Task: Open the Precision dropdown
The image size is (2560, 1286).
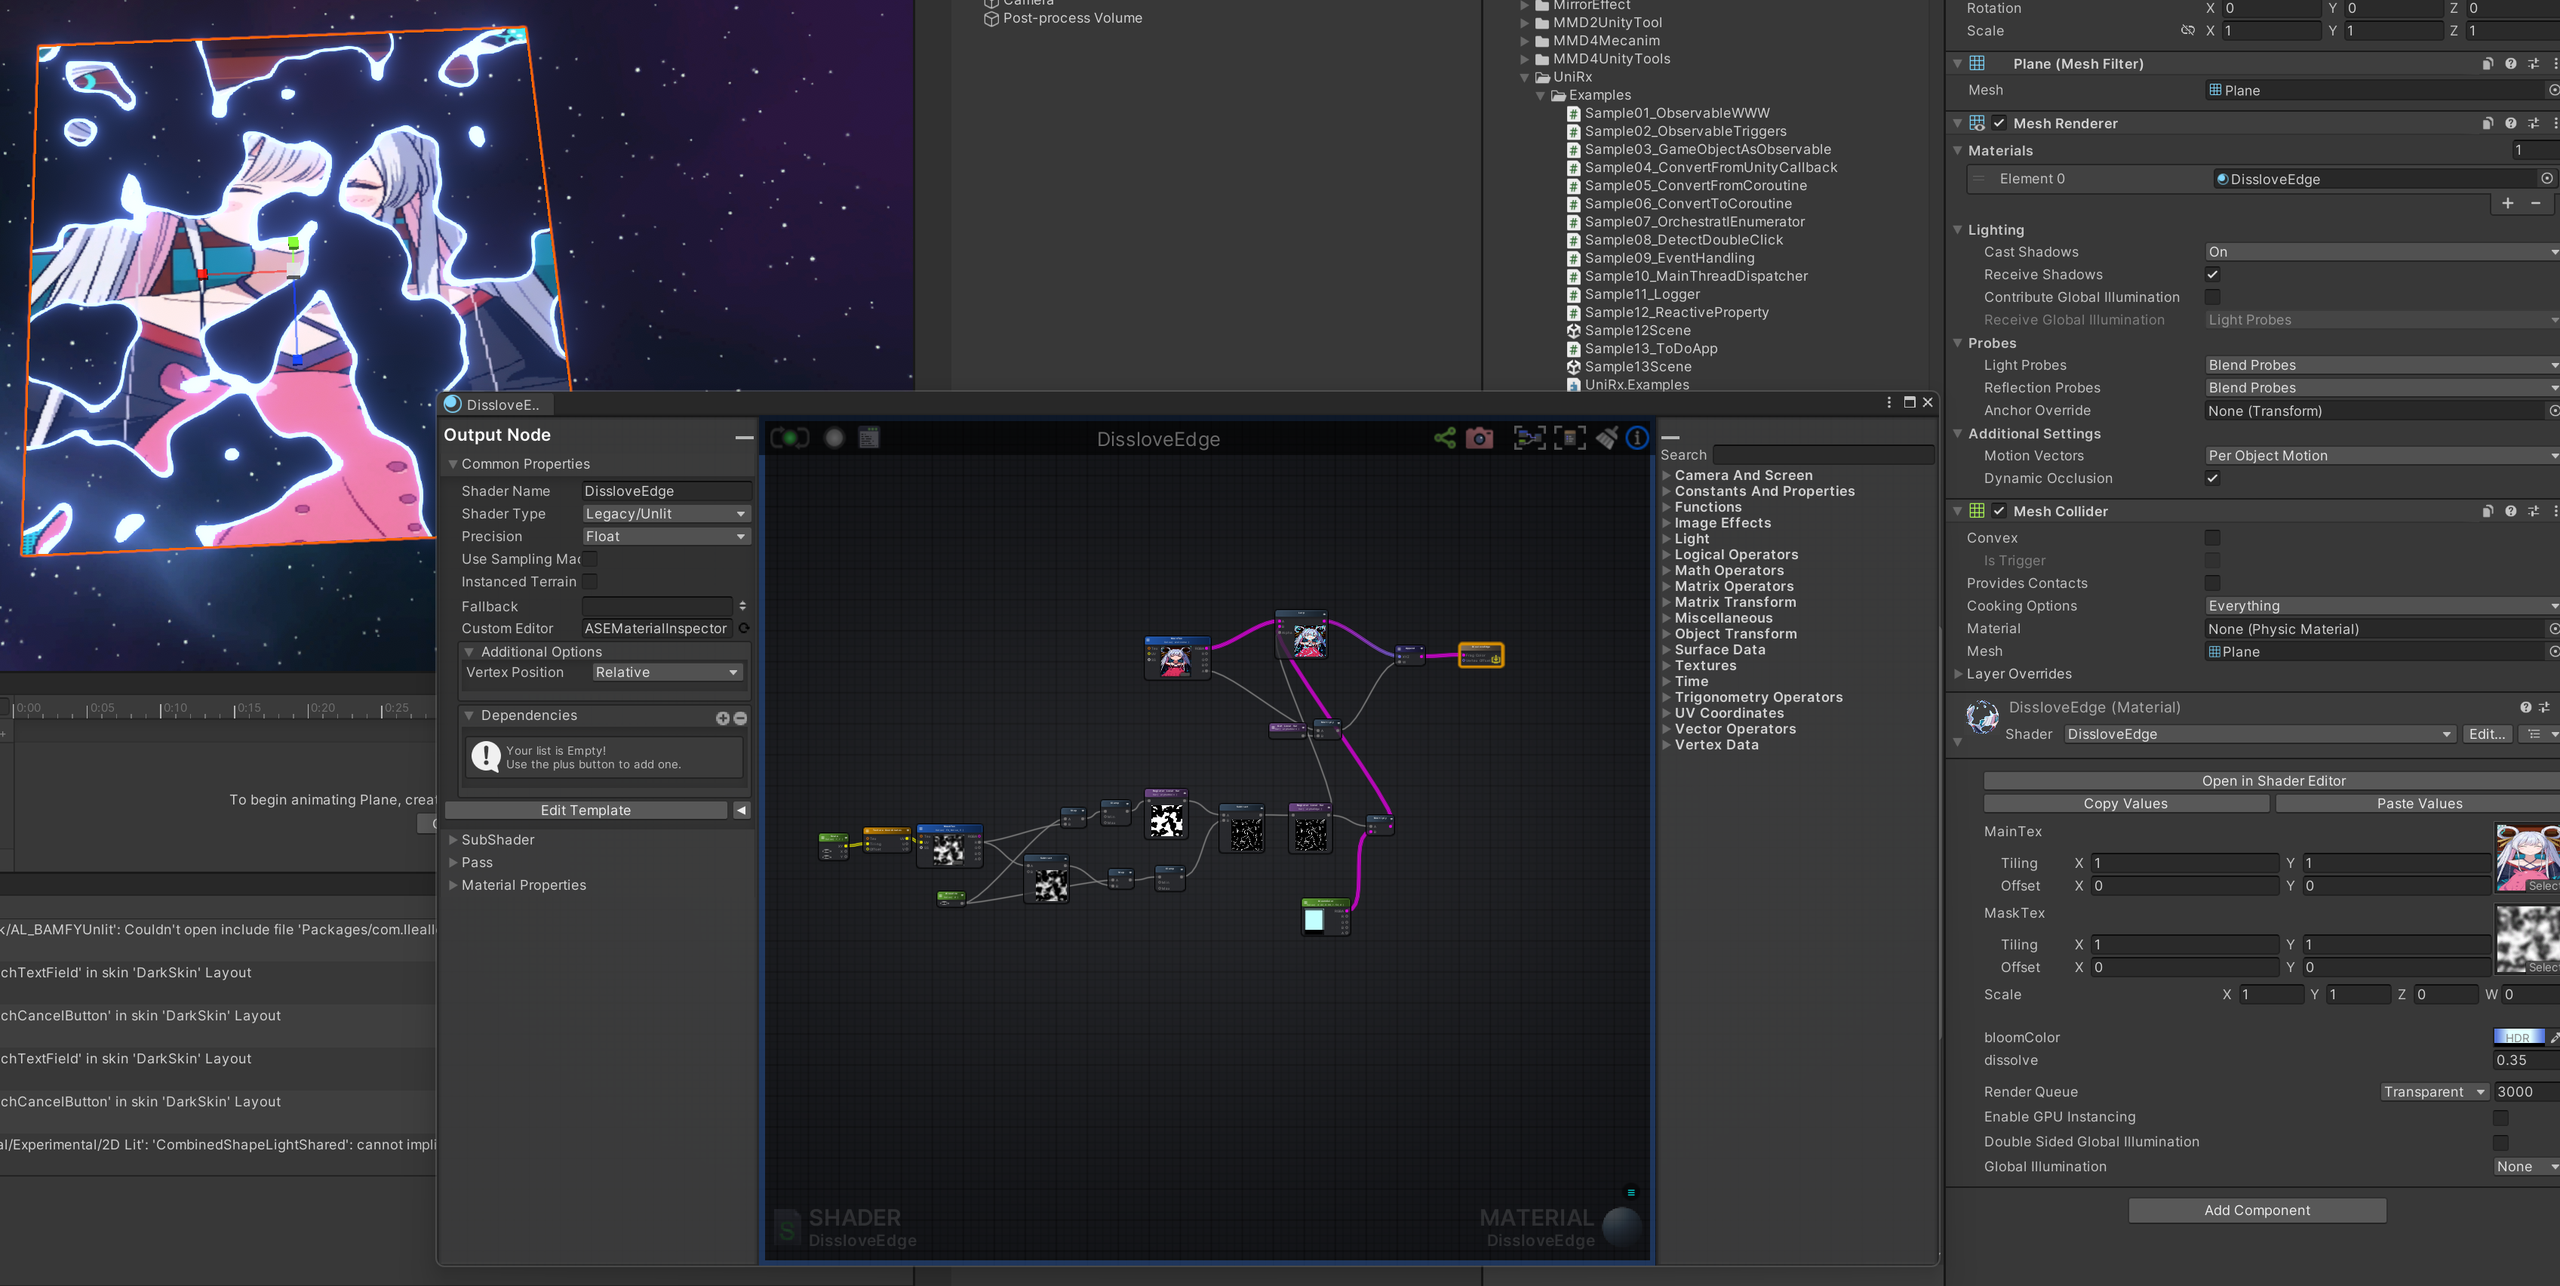Action: [666, 536]
